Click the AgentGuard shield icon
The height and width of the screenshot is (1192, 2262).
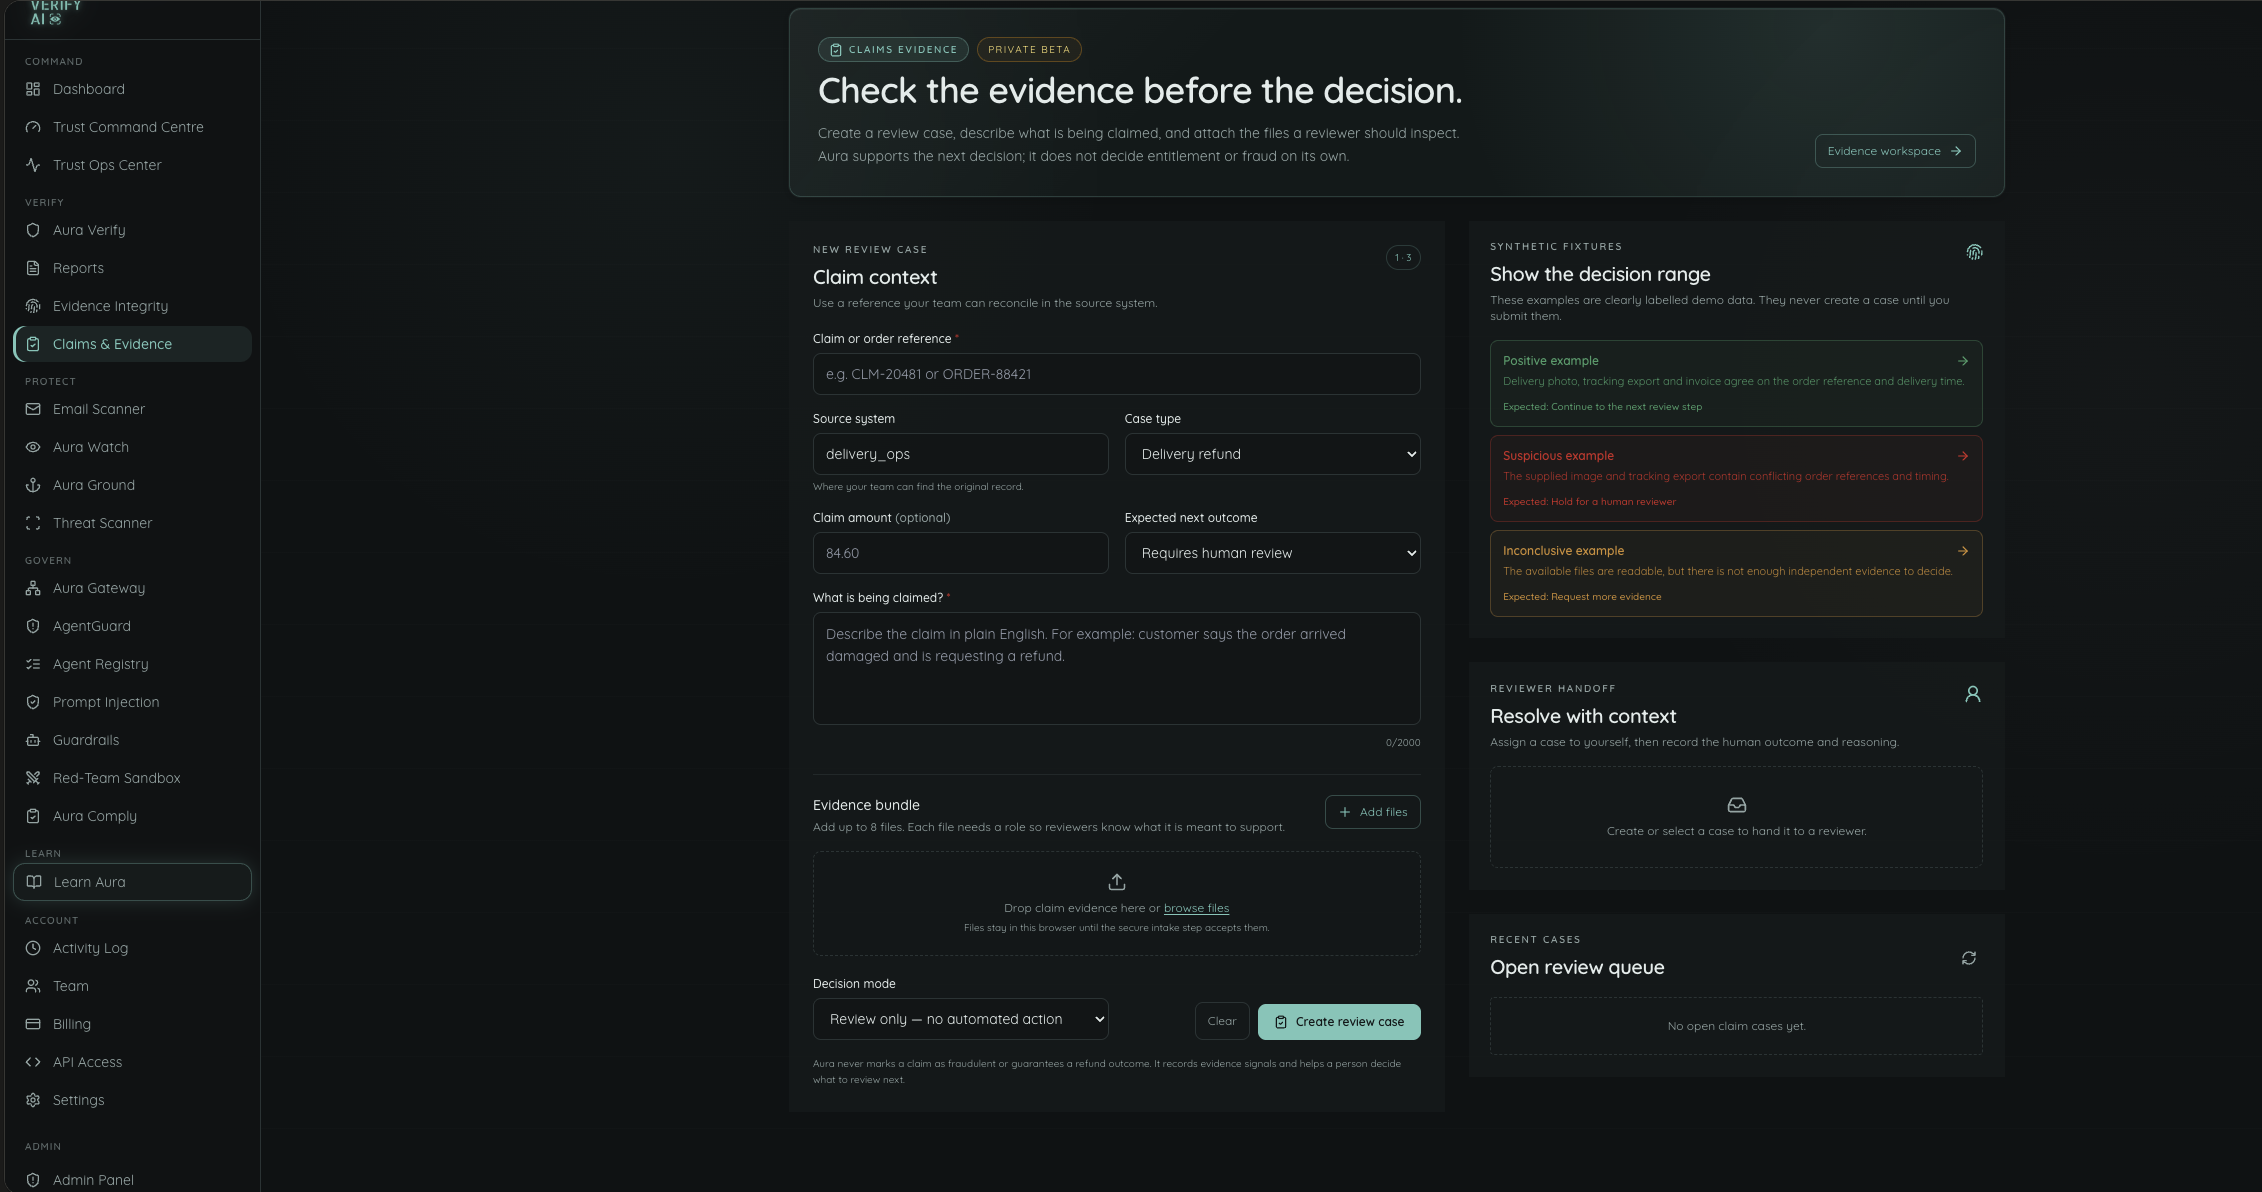[33, 626]
